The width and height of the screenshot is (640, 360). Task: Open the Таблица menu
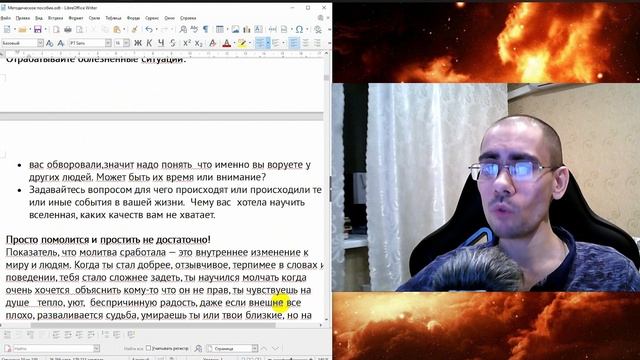pyautogui.click(x=113, y=18)
